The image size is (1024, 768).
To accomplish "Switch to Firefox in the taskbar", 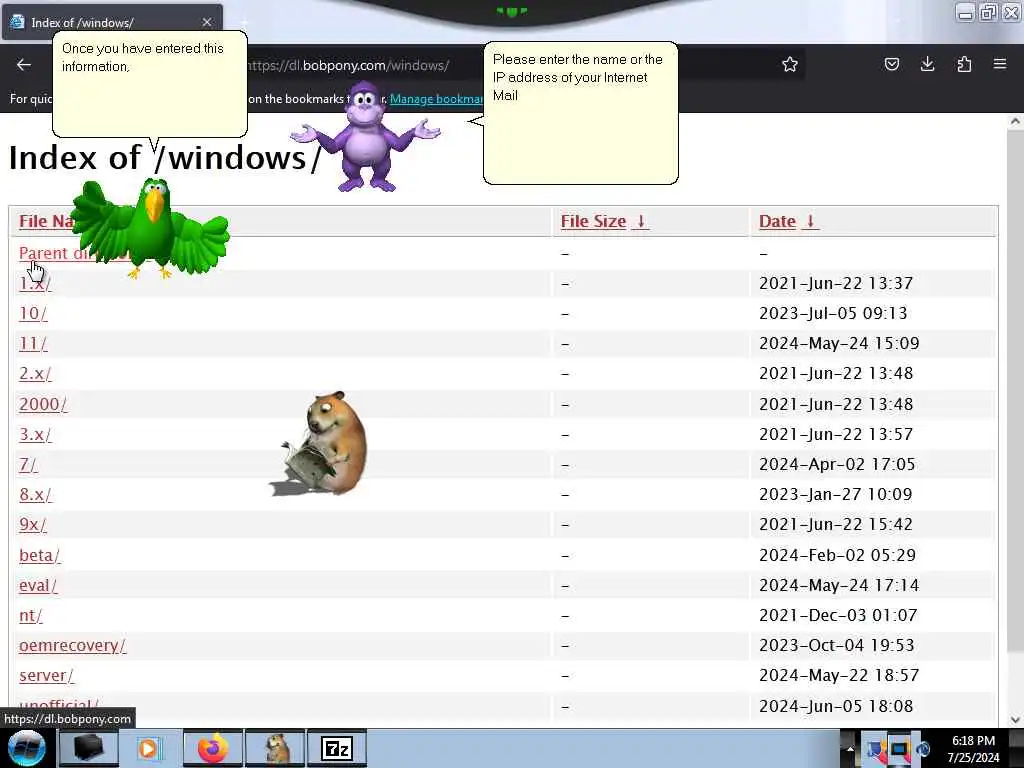I will pyautogui.click(x=212, y=748).
